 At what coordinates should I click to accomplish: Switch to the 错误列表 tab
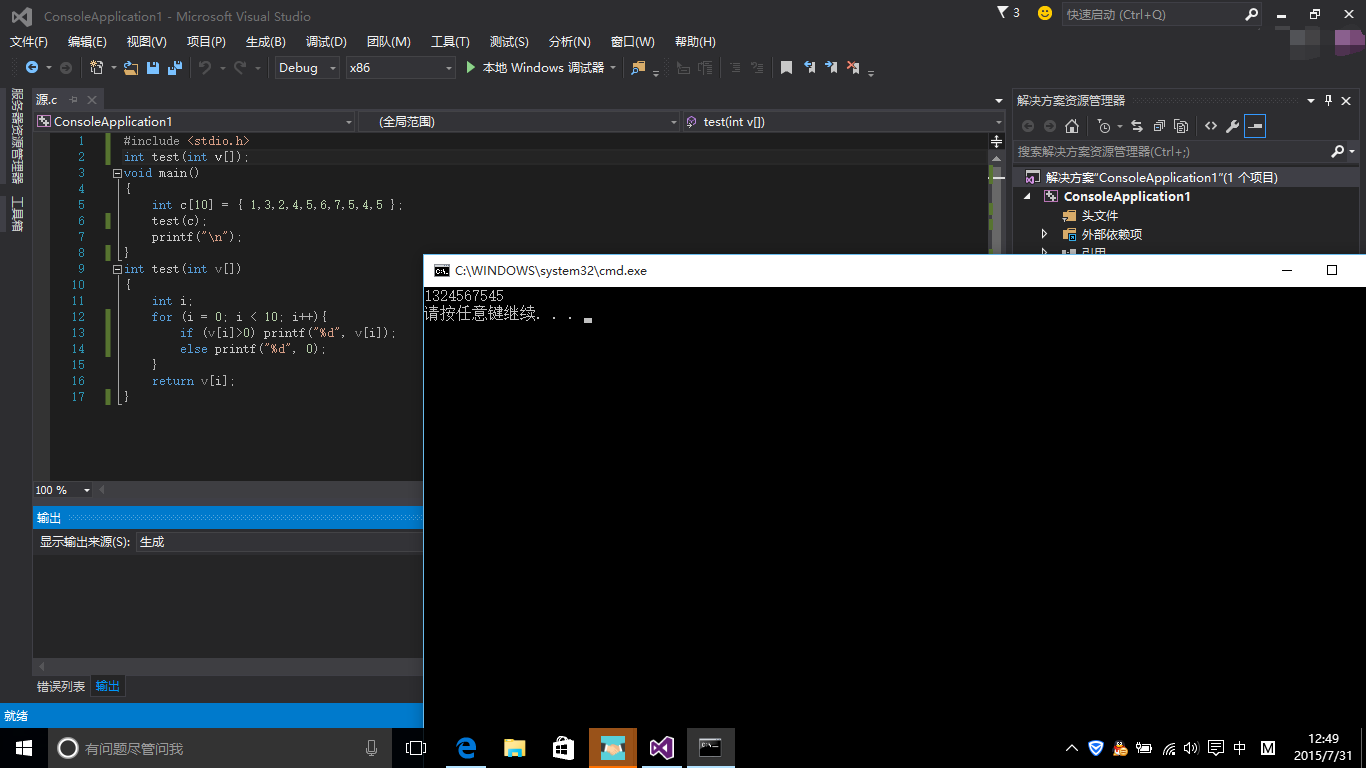[61, 686]
